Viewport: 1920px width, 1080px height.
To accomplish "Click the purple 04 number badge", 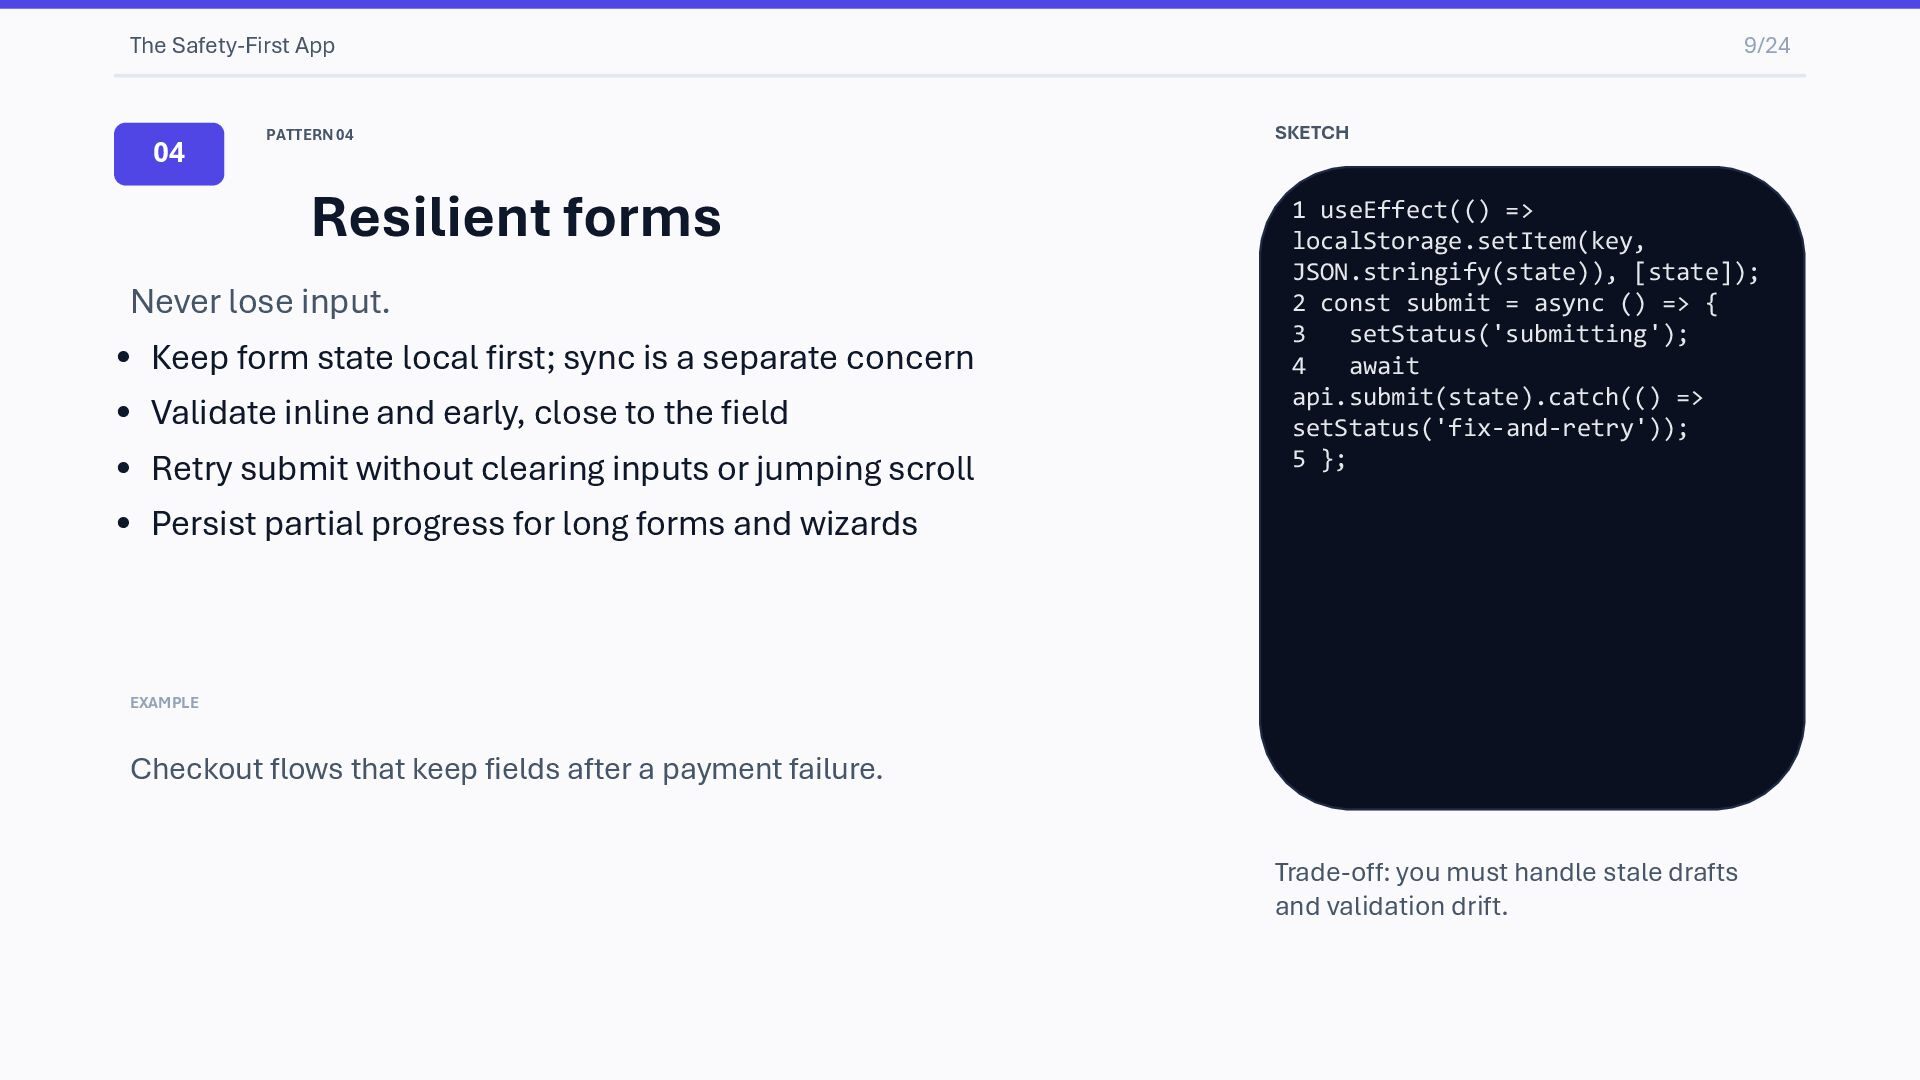I will [169, 154].
